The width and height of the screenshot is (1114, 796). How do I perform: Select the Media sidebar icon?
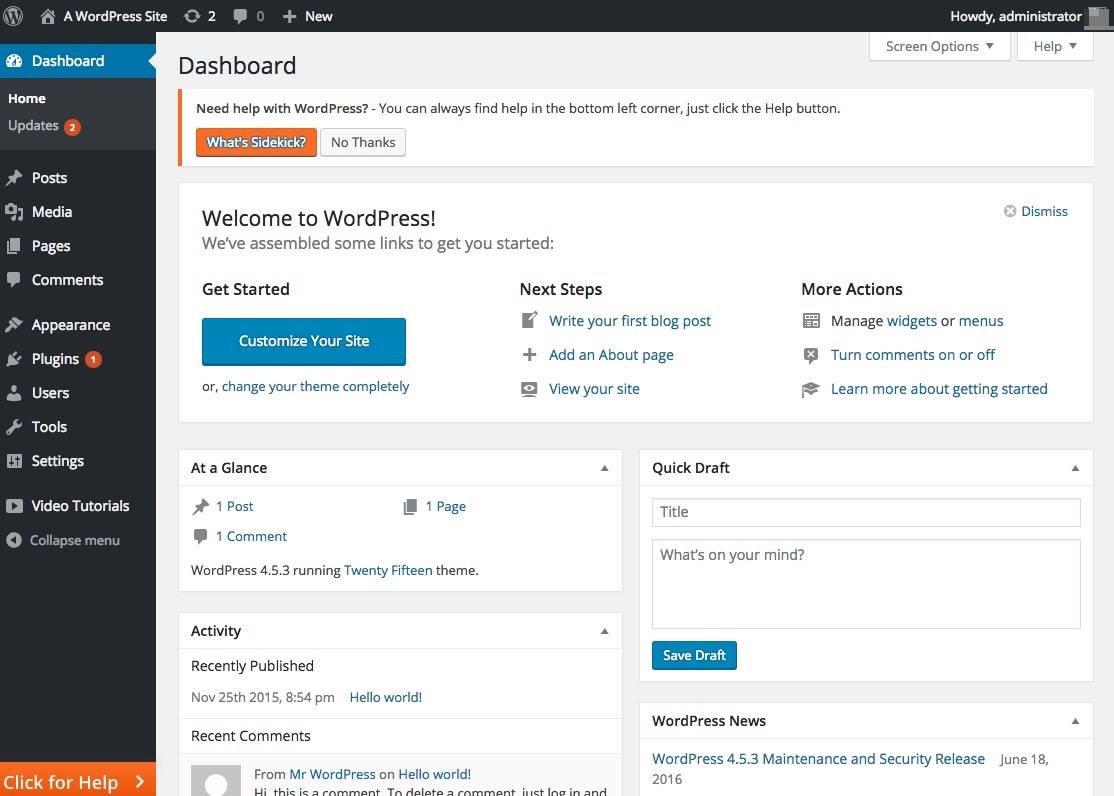[14, 212]
